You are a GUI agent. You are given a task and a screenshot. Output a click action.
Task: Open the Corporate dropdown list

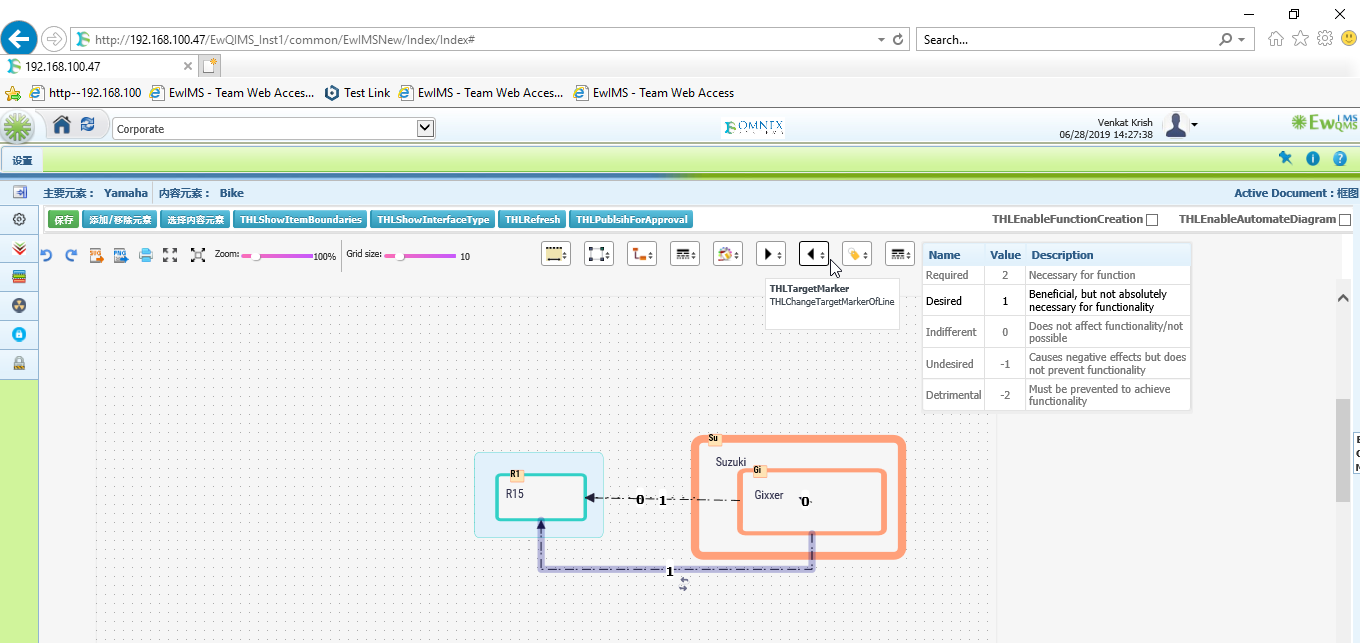pos(425,128)
